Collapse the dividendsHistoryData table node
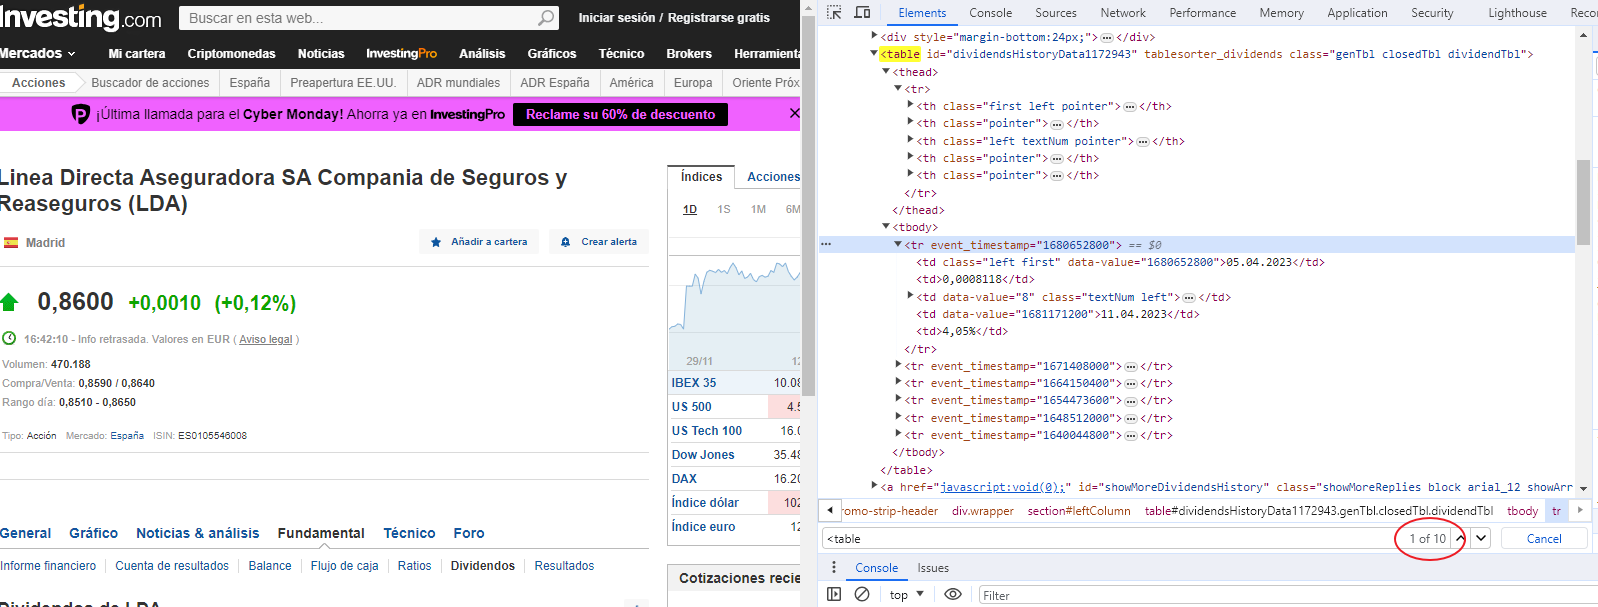 (x=874, y=54)
